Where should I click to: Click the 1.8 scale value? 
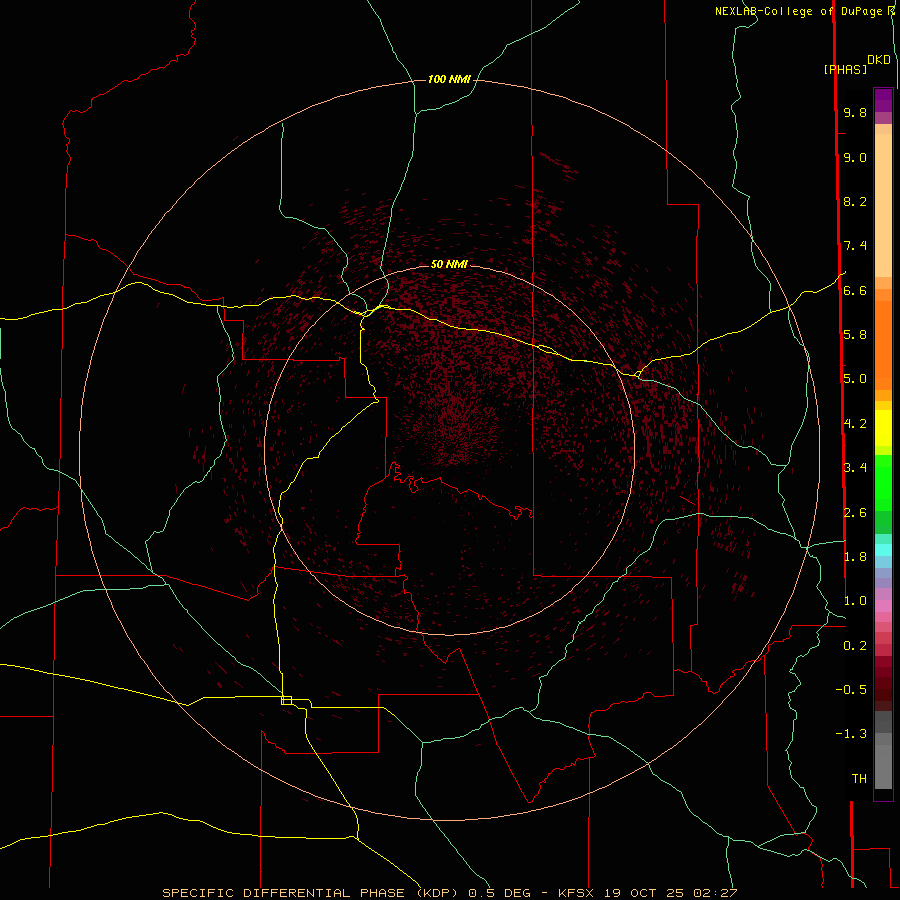pos(855,557)
